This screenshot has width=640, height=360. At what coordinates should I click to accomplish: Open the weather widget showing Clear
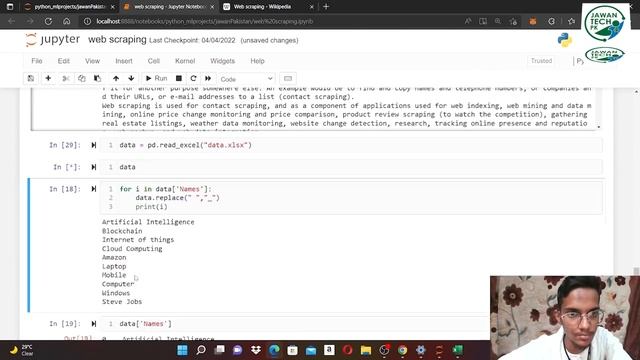pos(21,350)
